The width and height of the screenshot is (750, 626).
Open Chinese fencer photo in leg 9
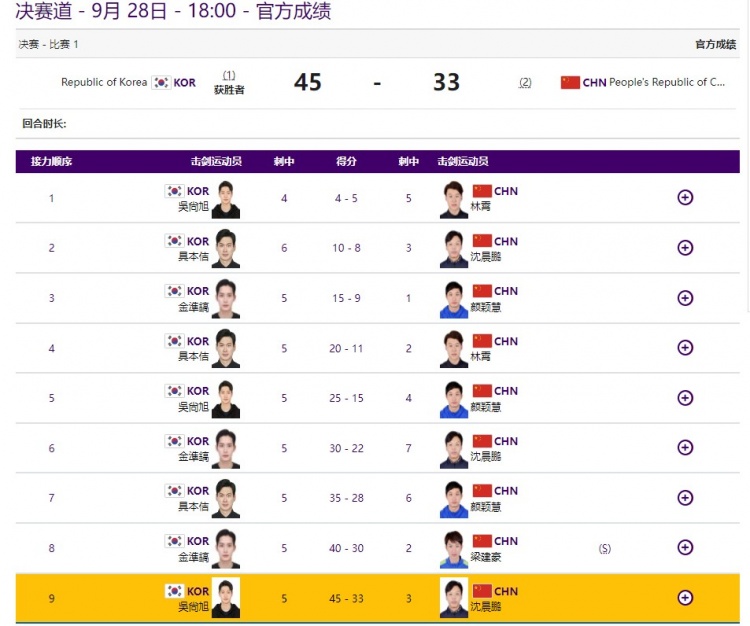tap(453, 598)
